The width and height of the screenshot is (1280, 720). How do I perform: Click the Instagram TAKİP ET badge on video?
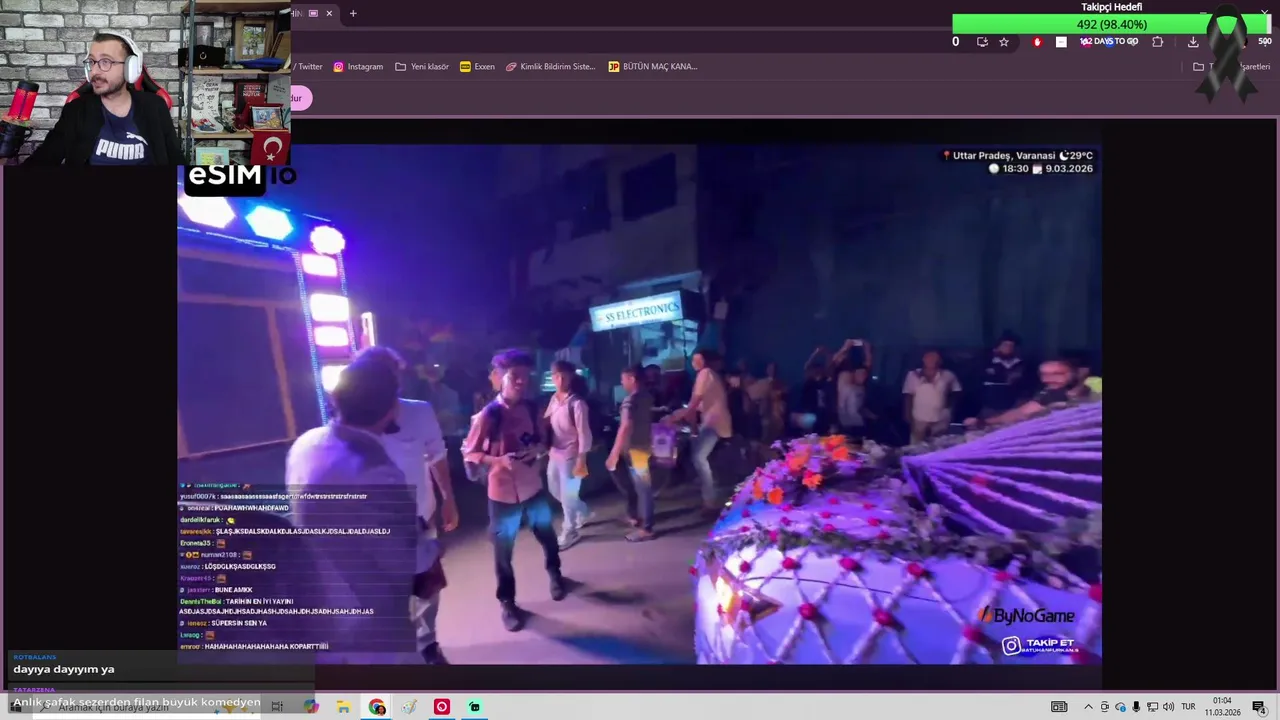point(1041,645)
